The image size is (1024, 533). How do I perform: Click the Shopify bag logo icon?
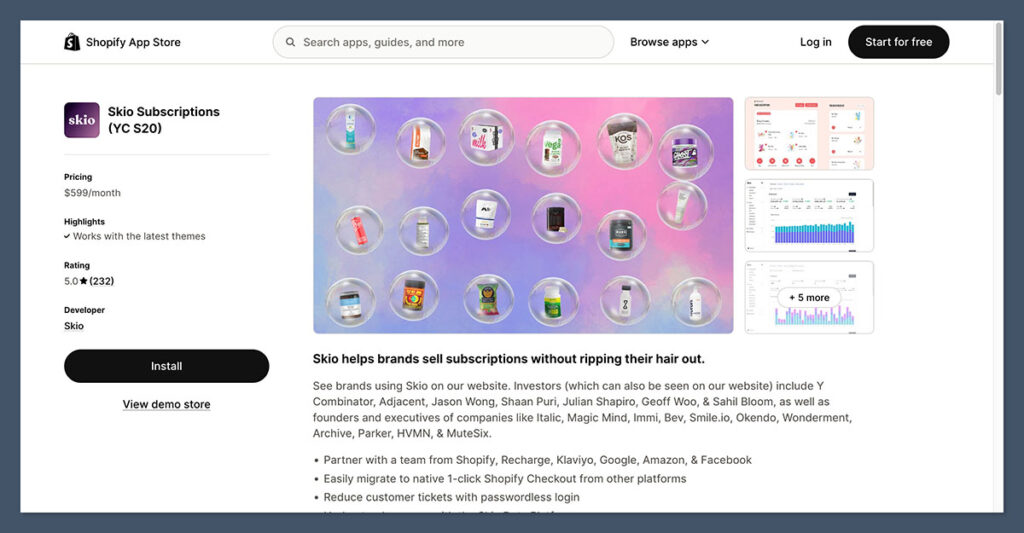(72, 42)
